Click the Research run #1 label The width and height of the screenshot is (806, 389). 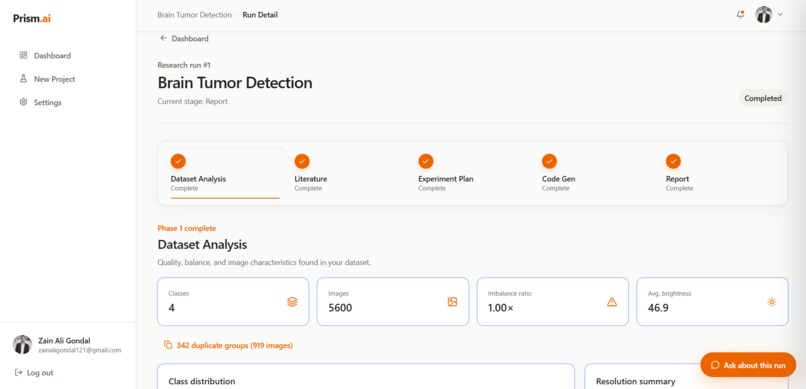coord(184,65)
